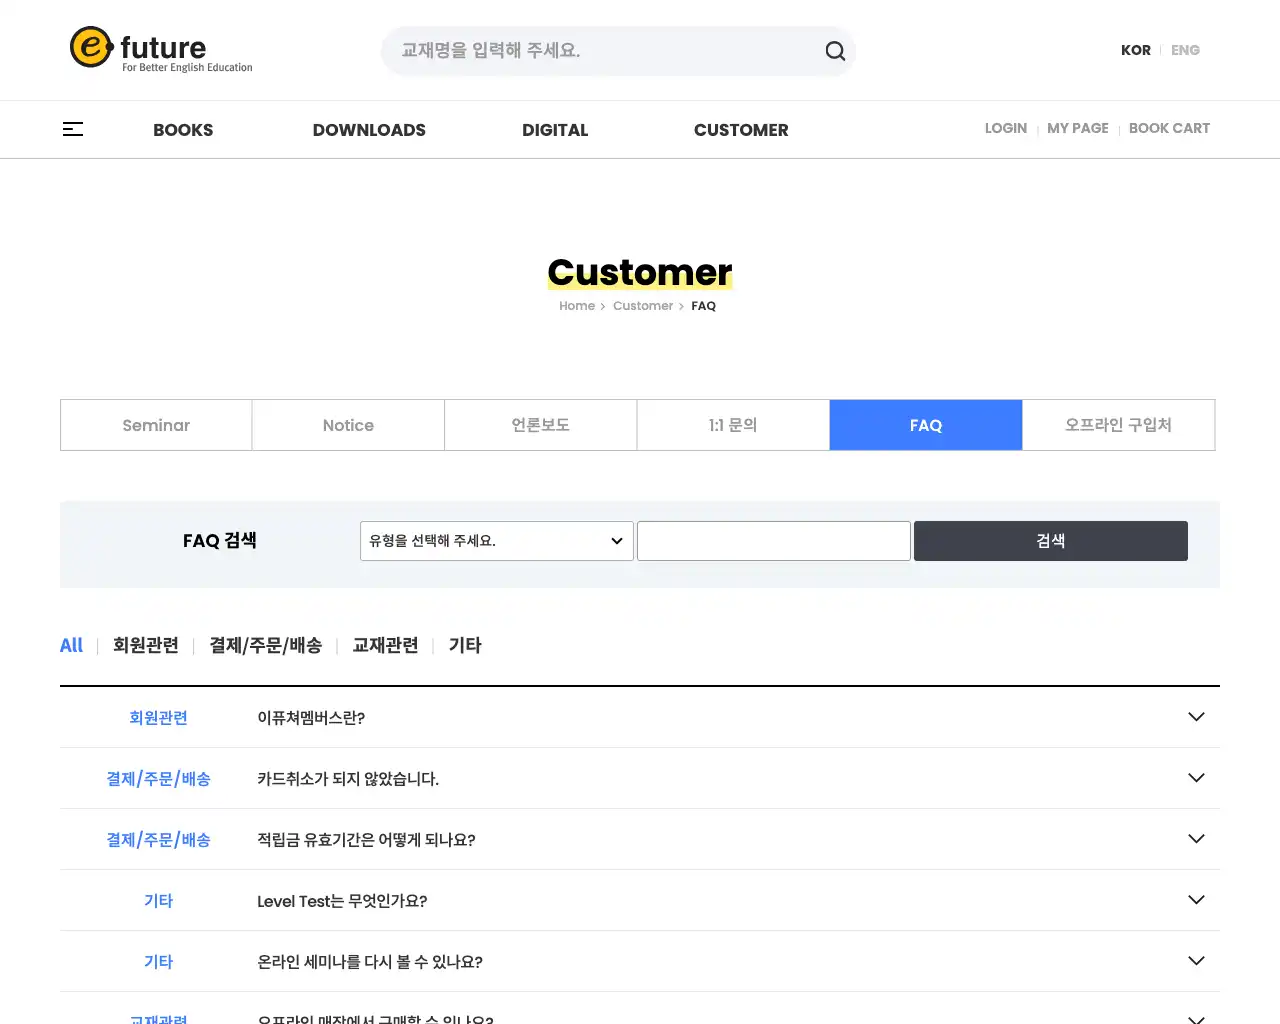
Task: Switch language to ENG
Action: pyautogui.click(x=1185, y=50)
